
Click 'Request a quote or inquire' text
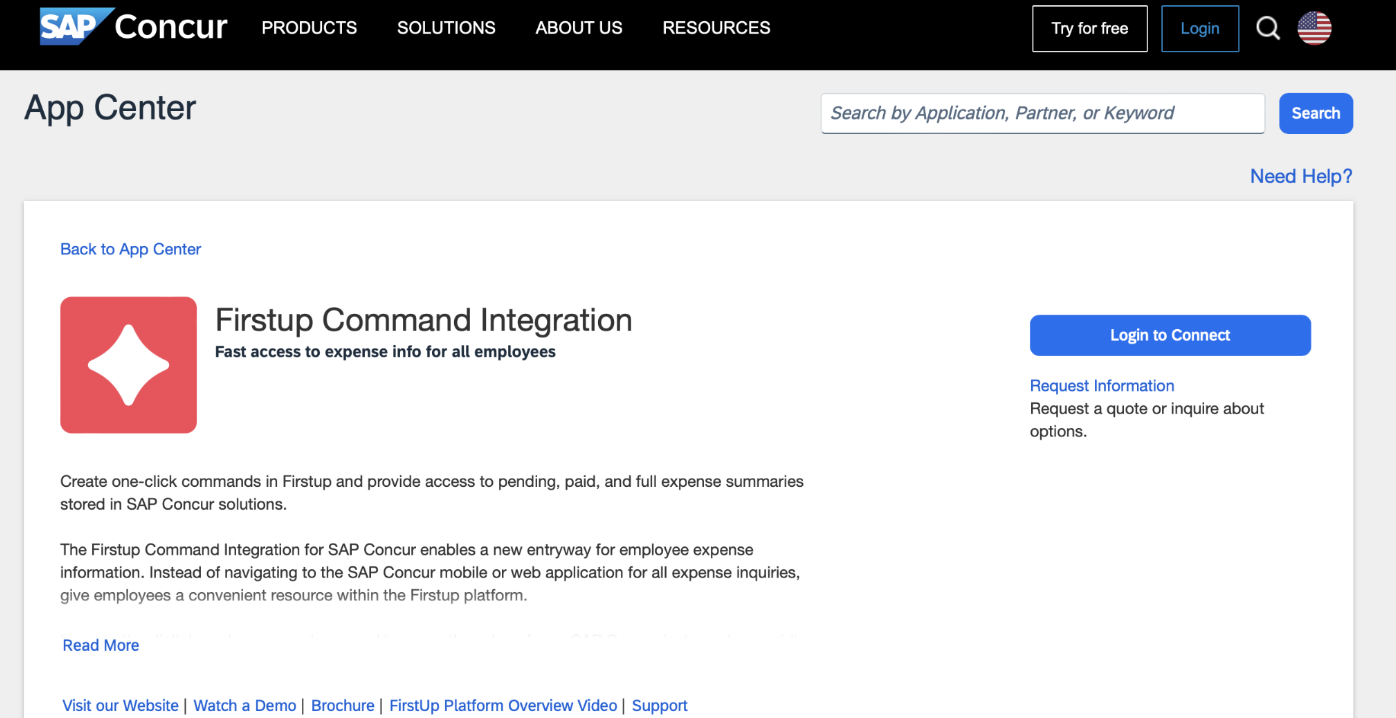pyautogui.click(x=1147, y=420)
